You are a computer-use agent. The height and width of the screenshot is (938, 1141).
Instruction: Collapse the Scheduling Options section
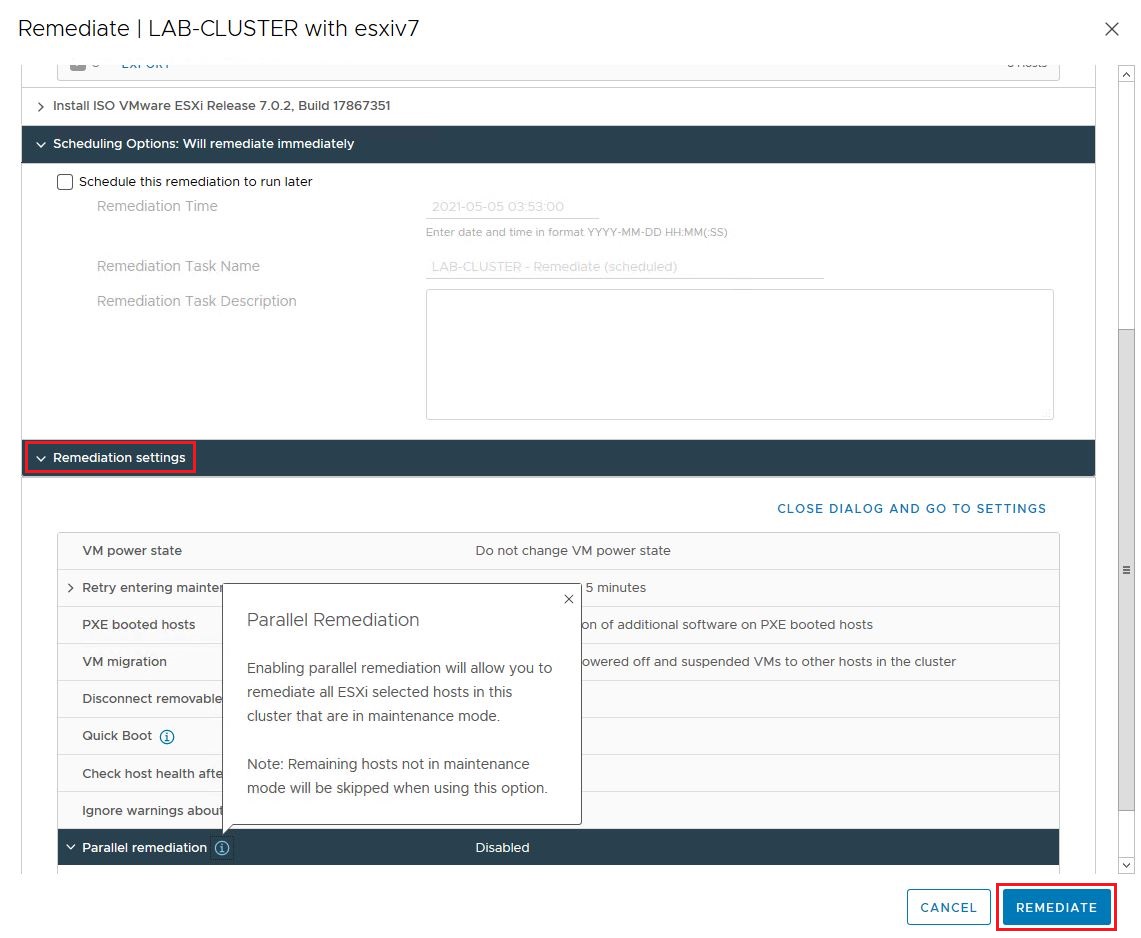click(x=41, y=144)
